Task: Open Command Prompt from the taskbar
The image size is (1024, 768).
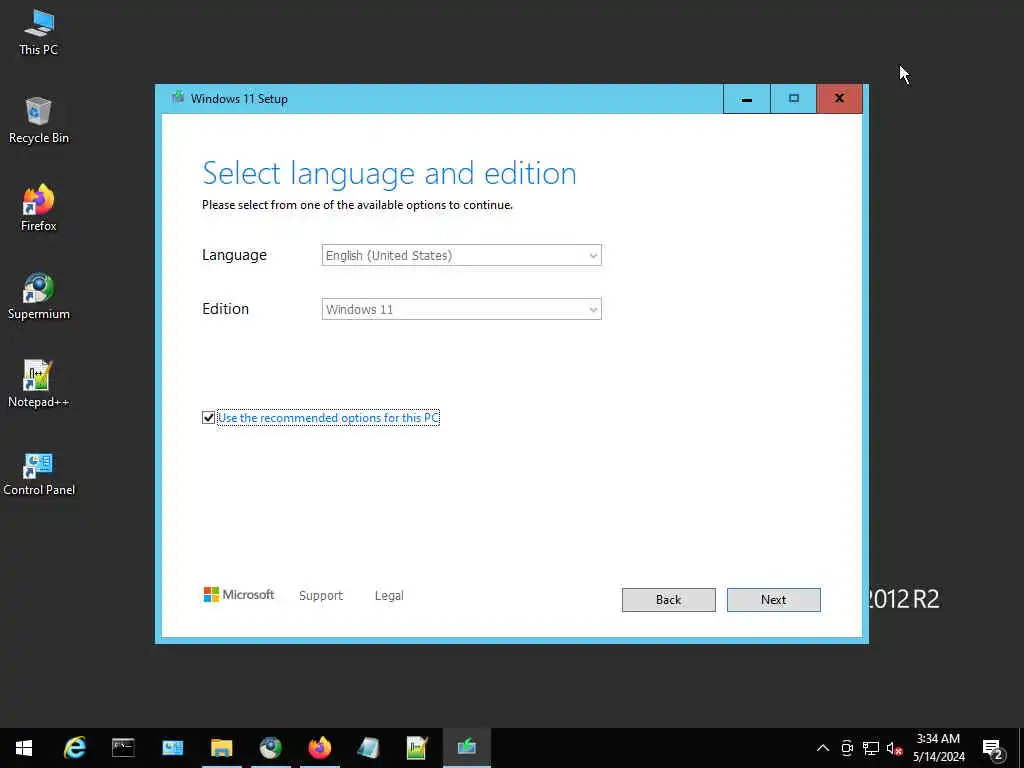Action: (x=123, y=748)
